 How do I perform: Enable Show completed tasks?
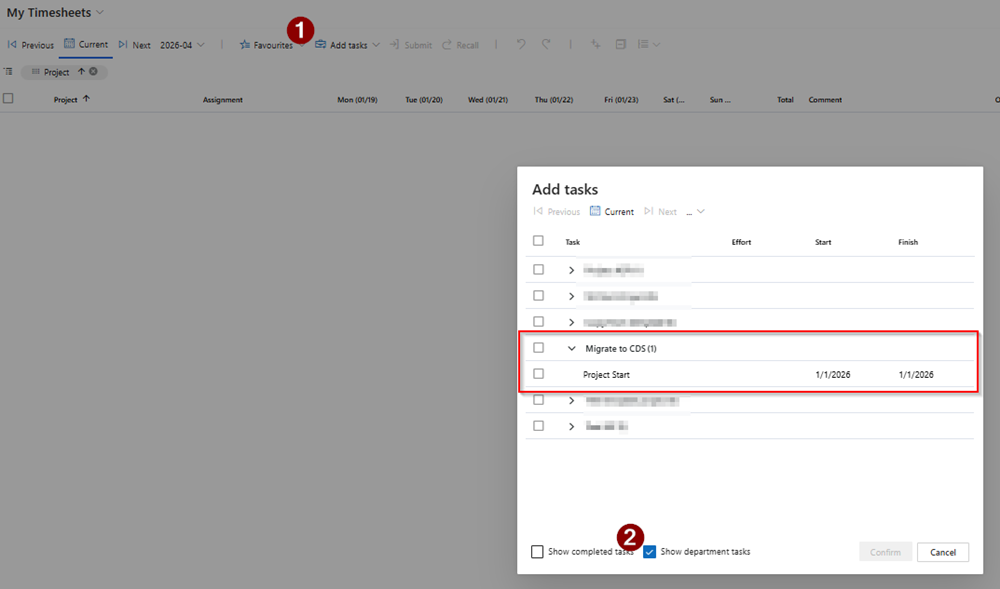(x=536, y=551)
